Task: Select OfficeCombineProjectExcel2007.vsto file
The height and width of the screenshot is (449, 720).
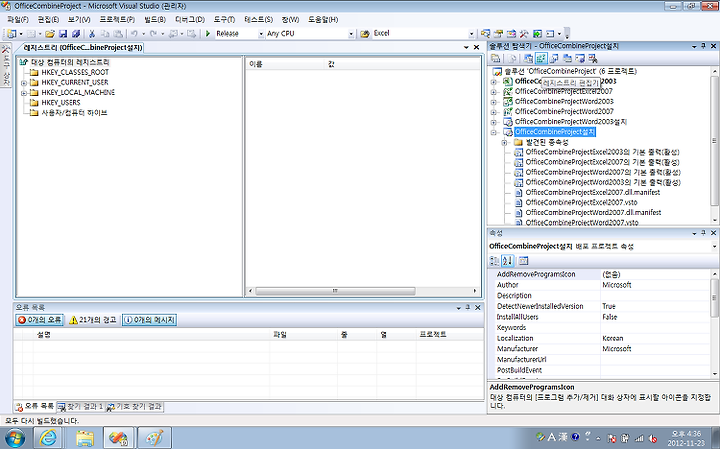Action: coord(581,202)
